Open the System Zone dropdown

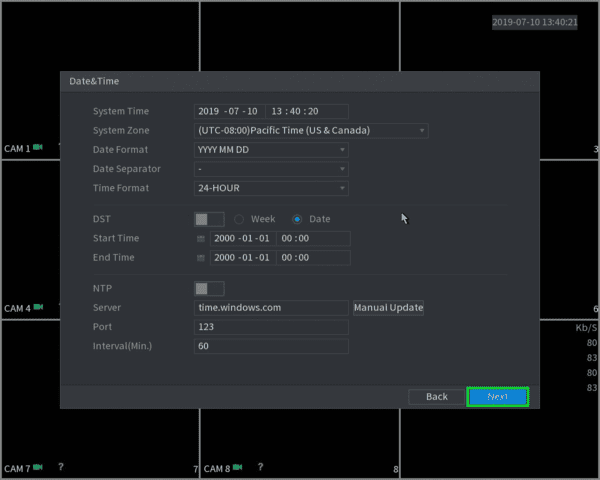click(x=311, y=131)
